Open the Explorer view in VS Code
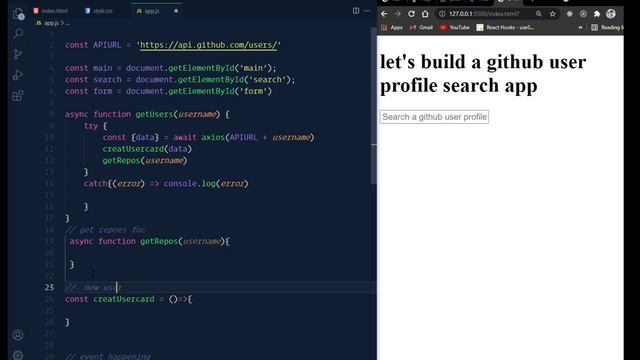This screenshot has height=360, width=640. [18, 14]
